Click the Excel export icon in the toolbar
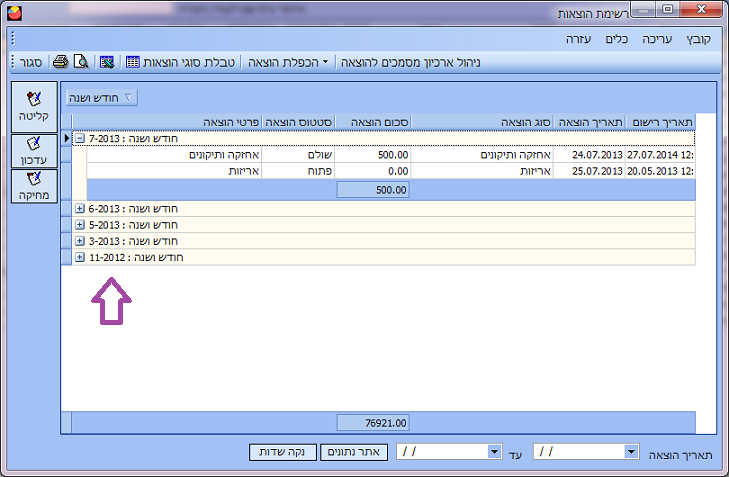 107,62
